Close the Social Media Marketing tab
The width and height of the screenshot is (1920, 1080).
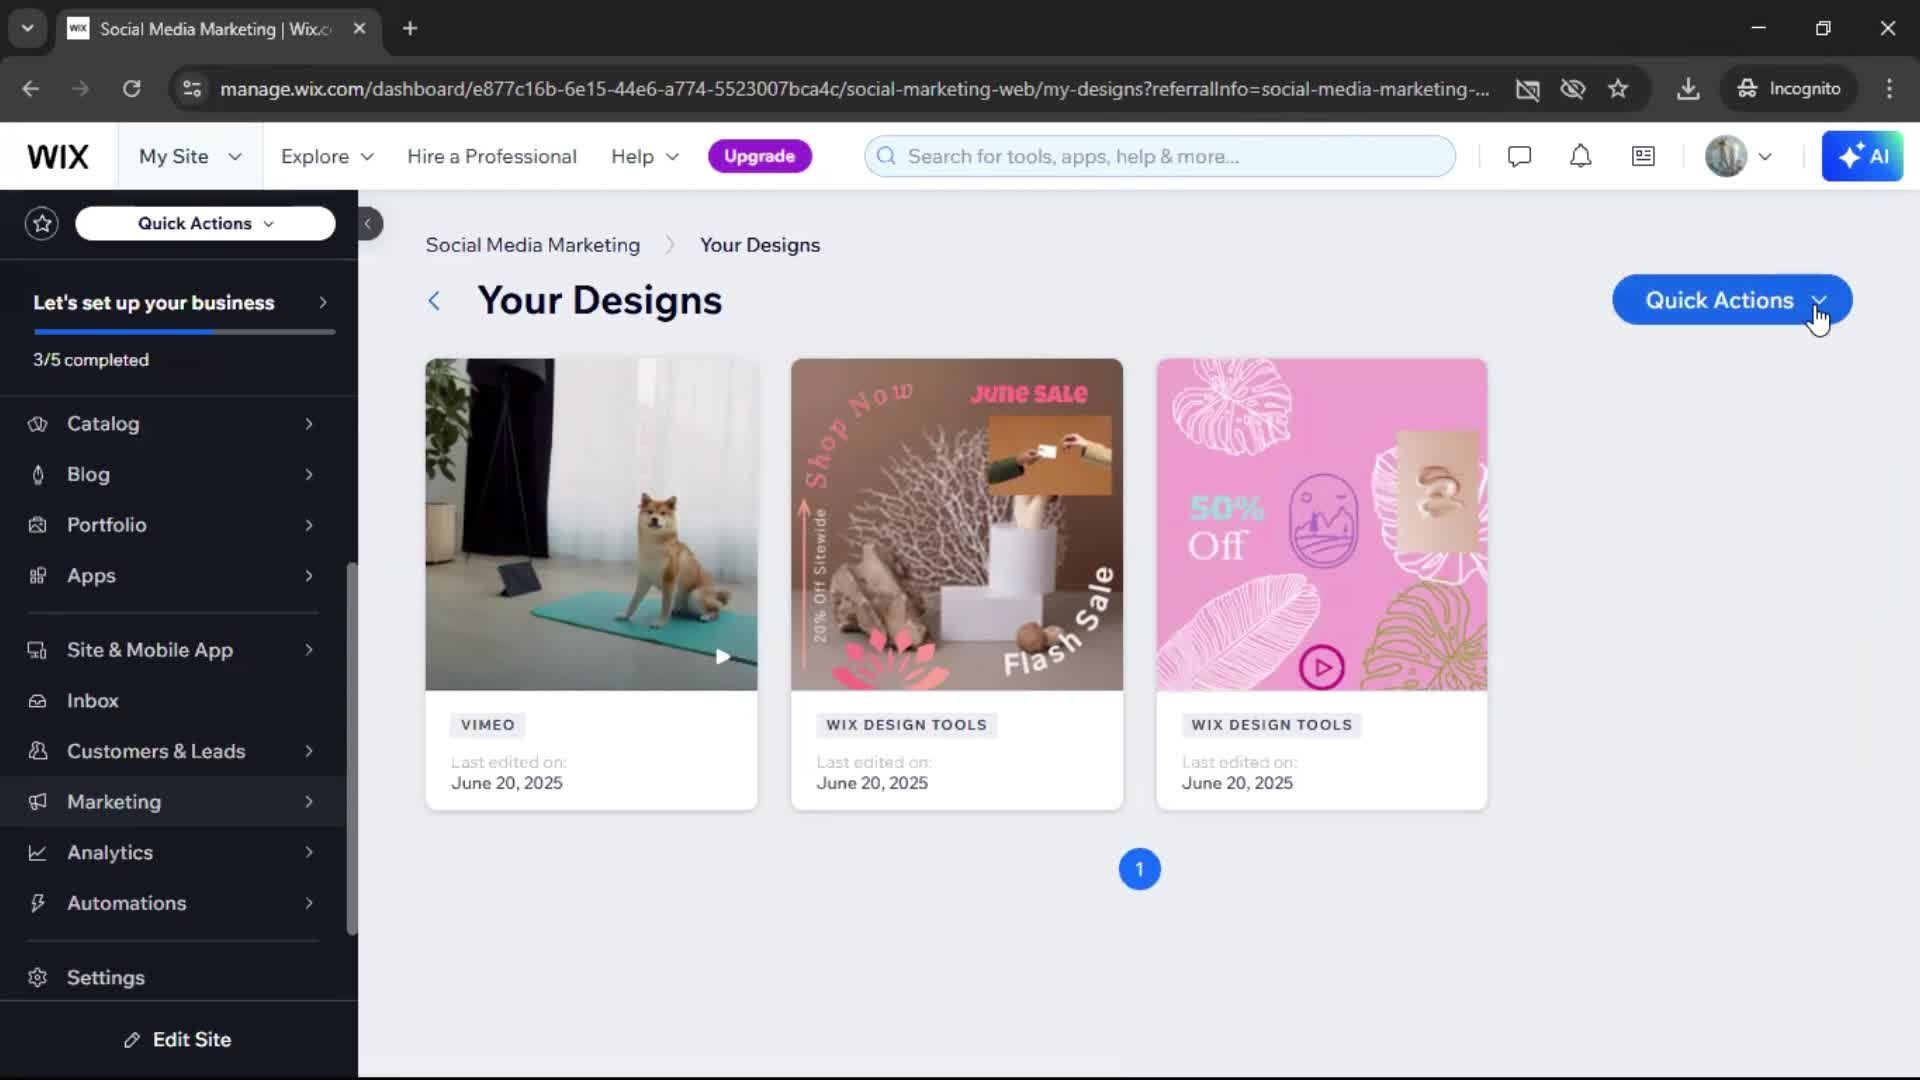[359, 29]
